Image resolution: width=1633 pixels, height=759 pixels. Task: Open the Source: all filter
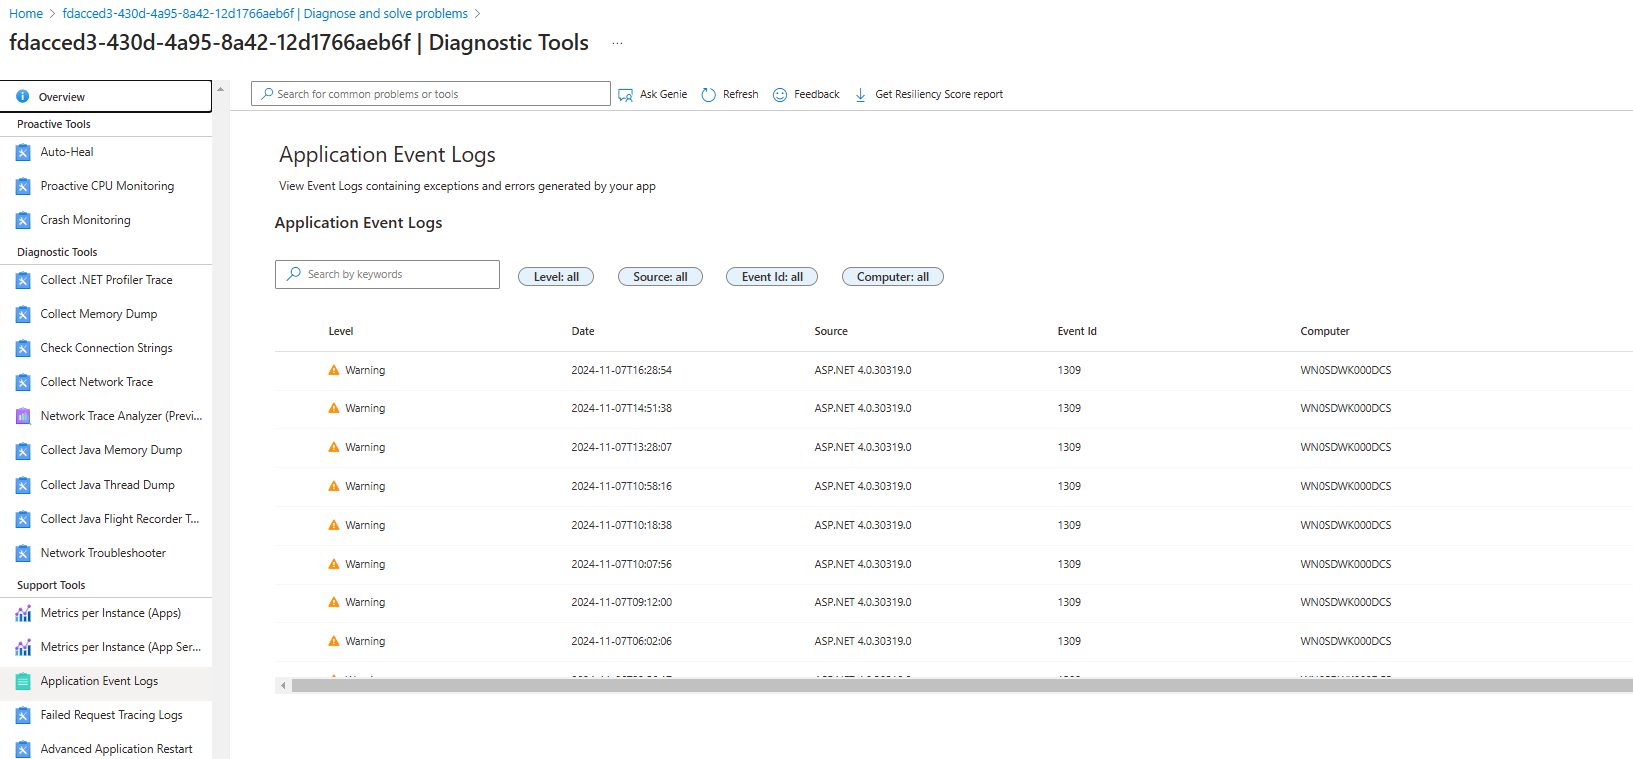point(660,277)
